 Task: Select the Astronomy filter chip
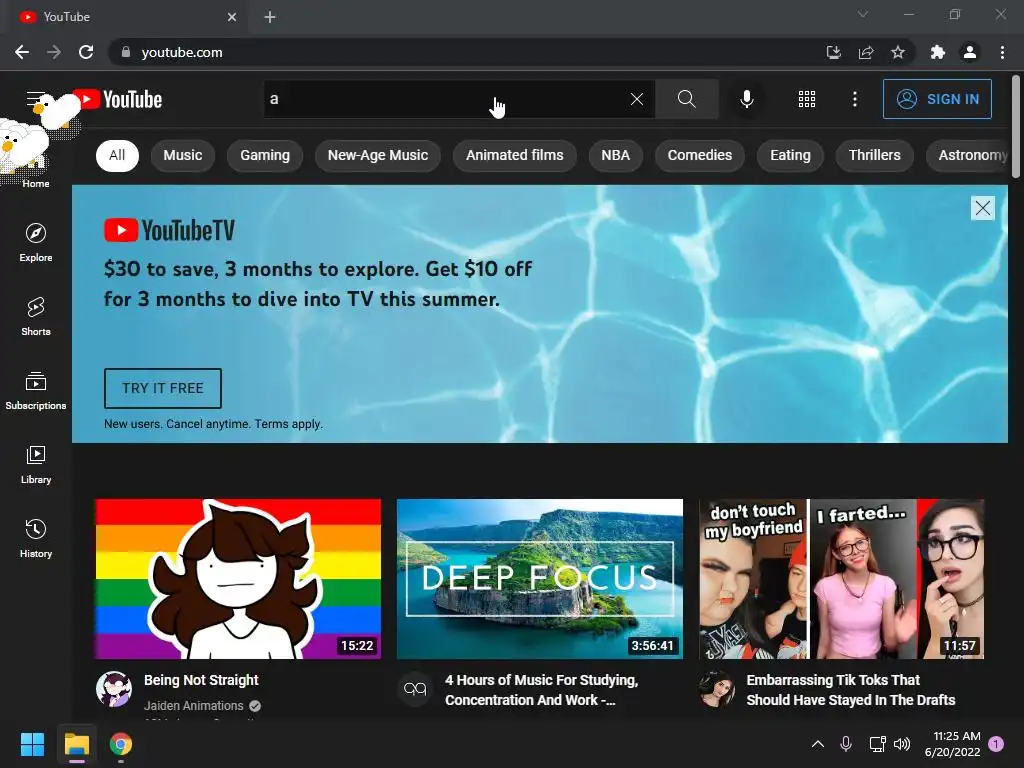pyautogui.click(x=969, y=155)
